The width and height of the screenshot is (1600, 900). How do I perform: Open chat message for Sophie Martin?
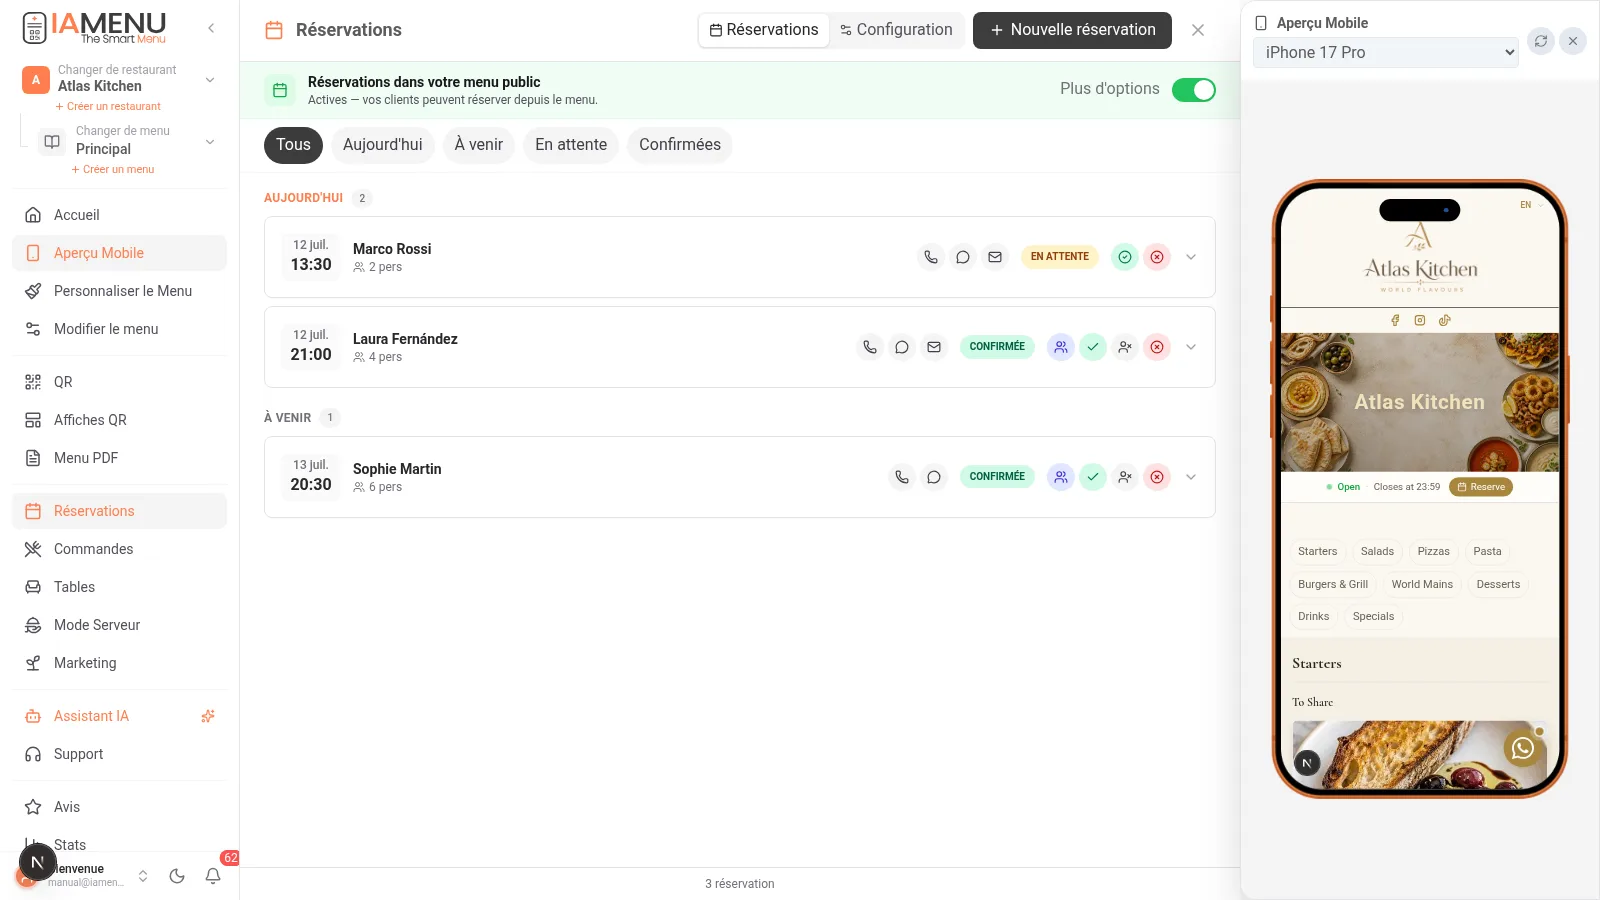[934, 477]
